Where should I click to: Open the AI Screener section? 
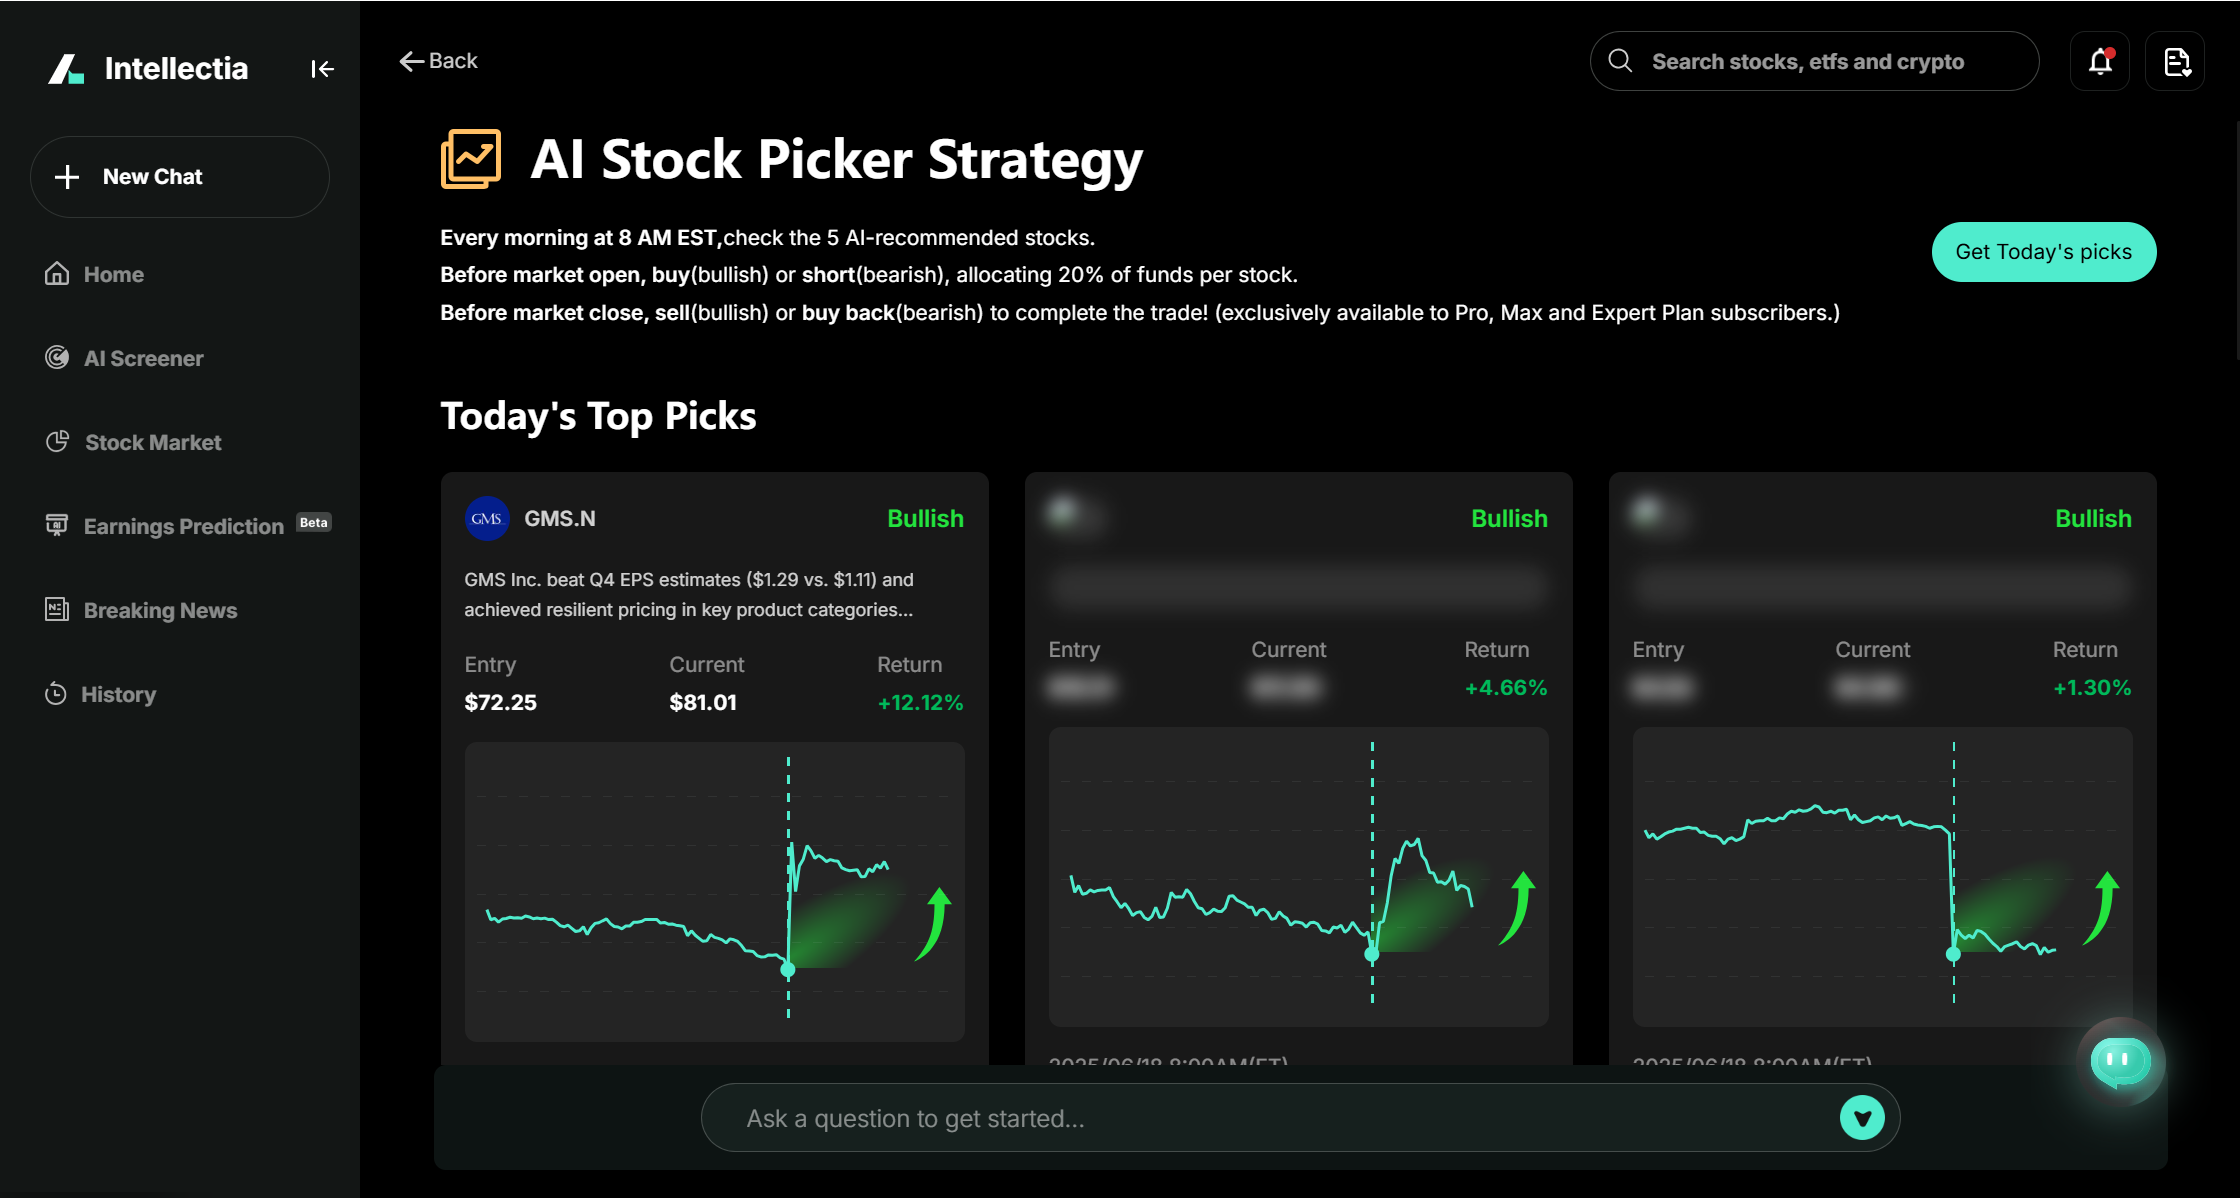click(143, 358)
